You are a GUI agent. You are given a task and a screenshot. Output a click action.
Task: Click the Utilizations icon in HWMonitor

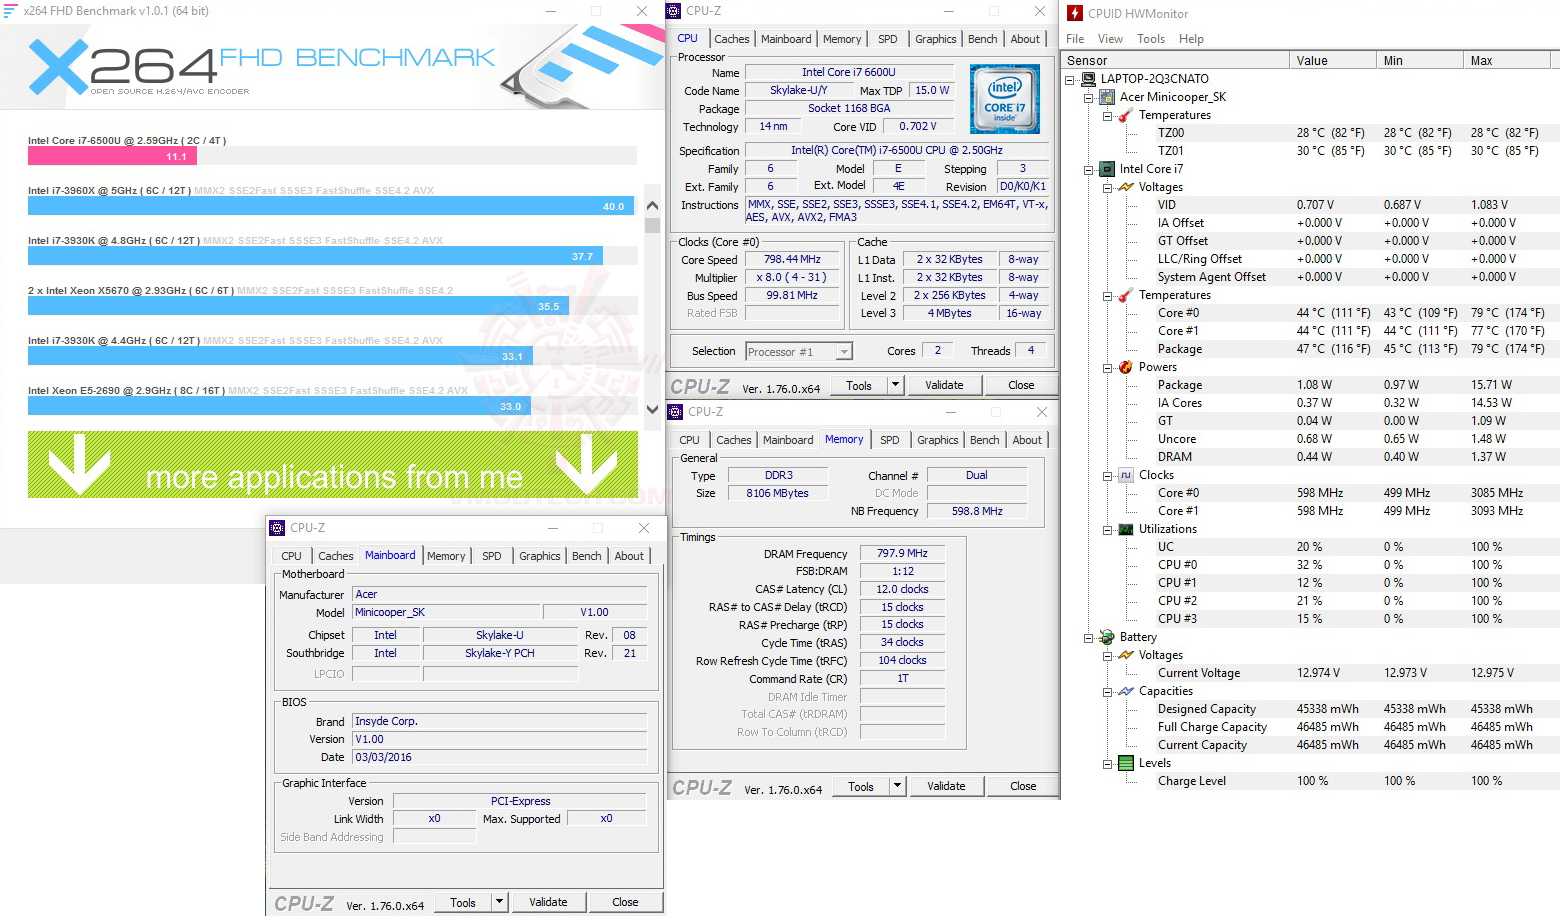(x=1126, y=528)
